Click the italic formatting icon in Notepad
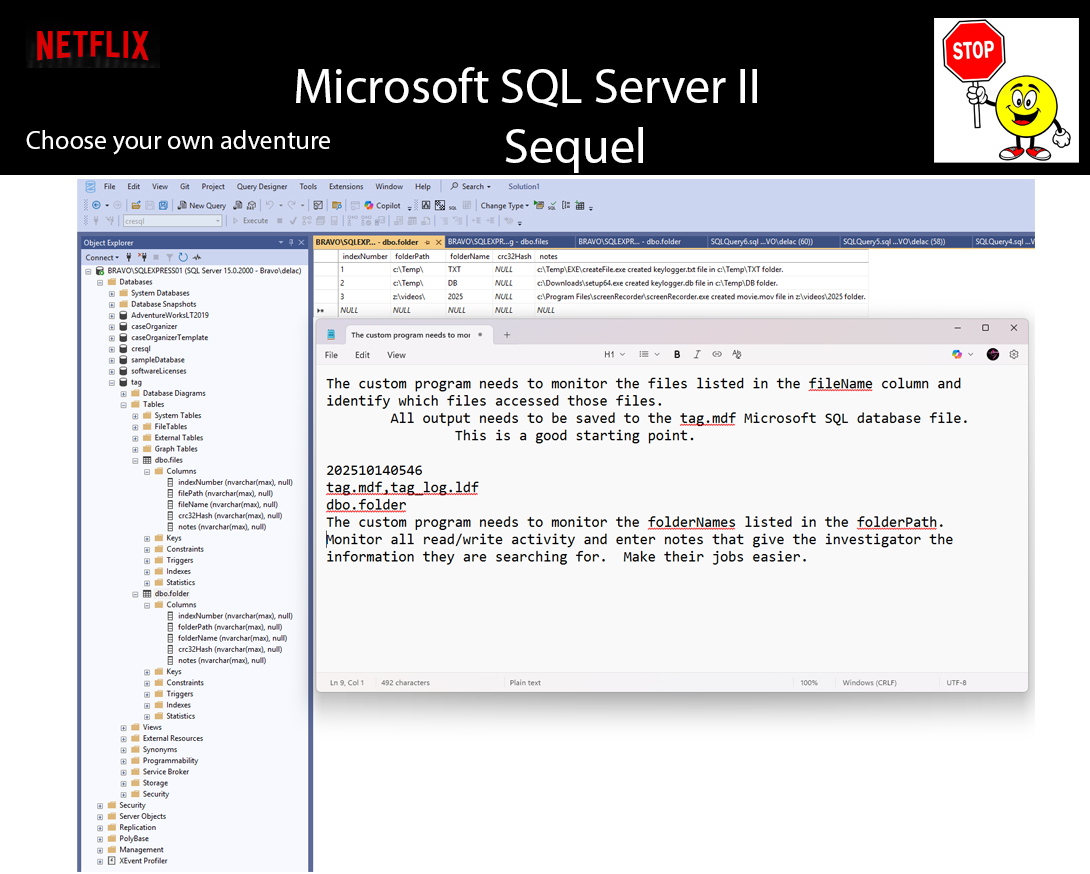The image size is (1090, 874). (x=697, y=354)
